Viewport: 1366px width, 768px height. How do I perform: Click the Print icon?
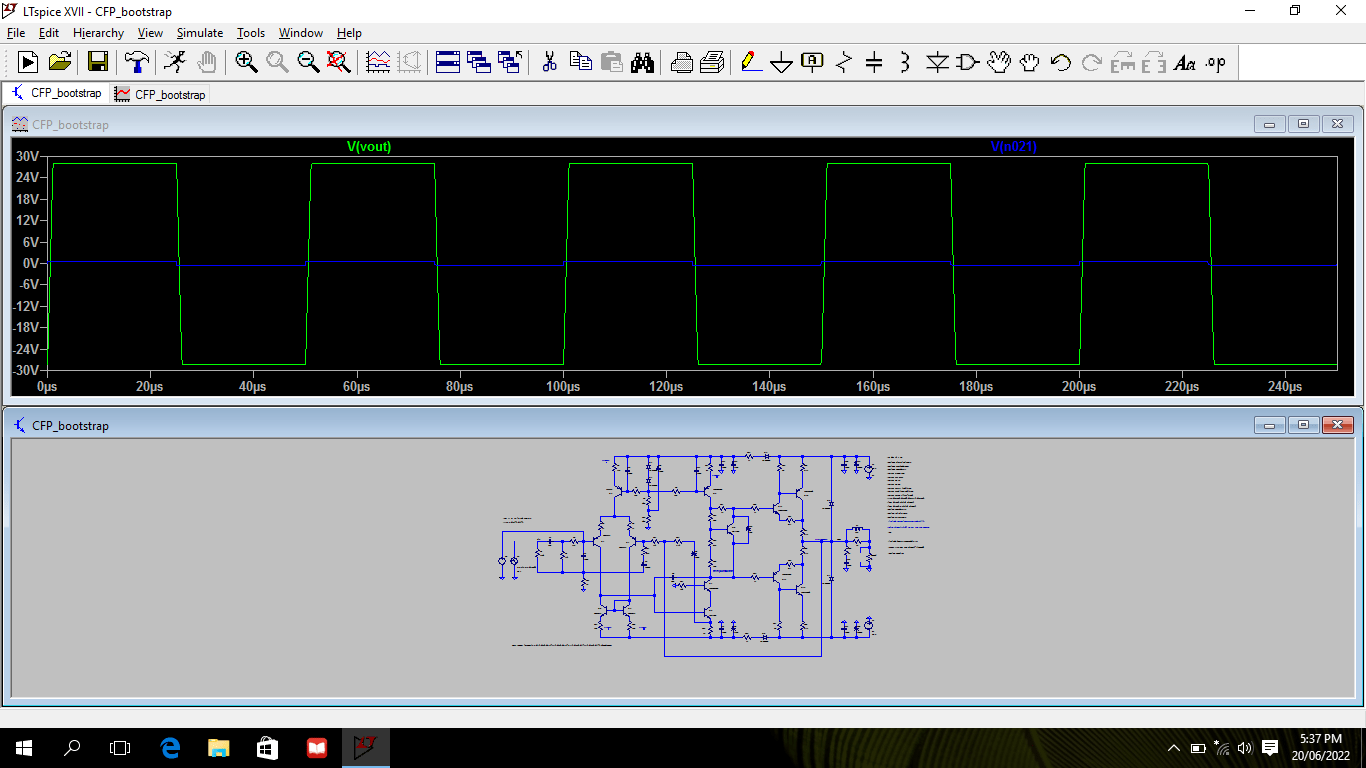coord(712,62)
